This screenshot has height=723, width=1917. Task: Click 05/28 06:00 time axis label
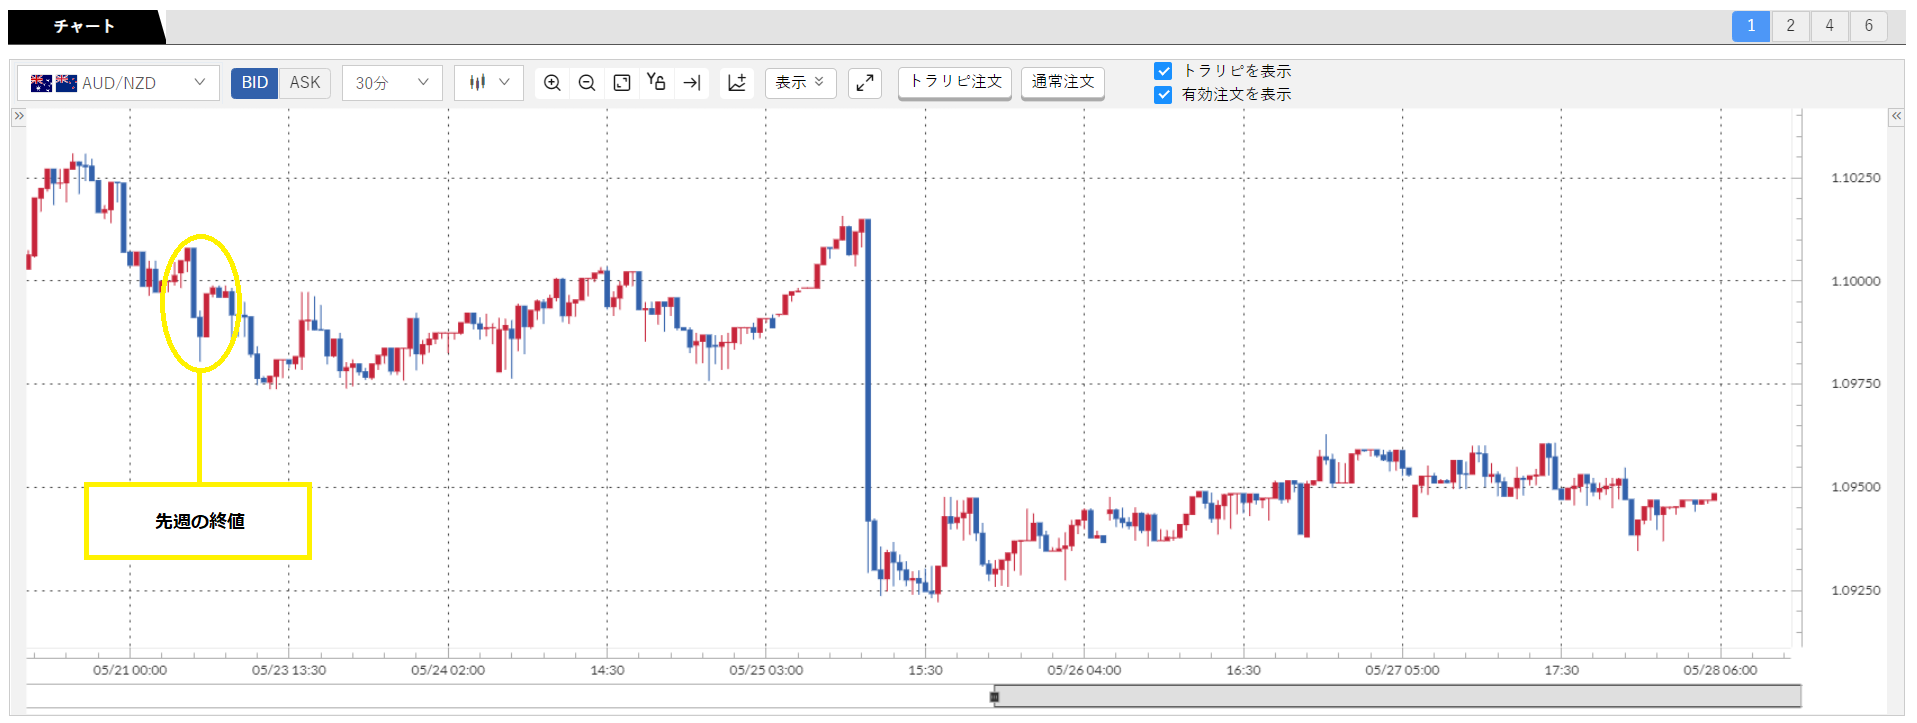coord(1720,670)
